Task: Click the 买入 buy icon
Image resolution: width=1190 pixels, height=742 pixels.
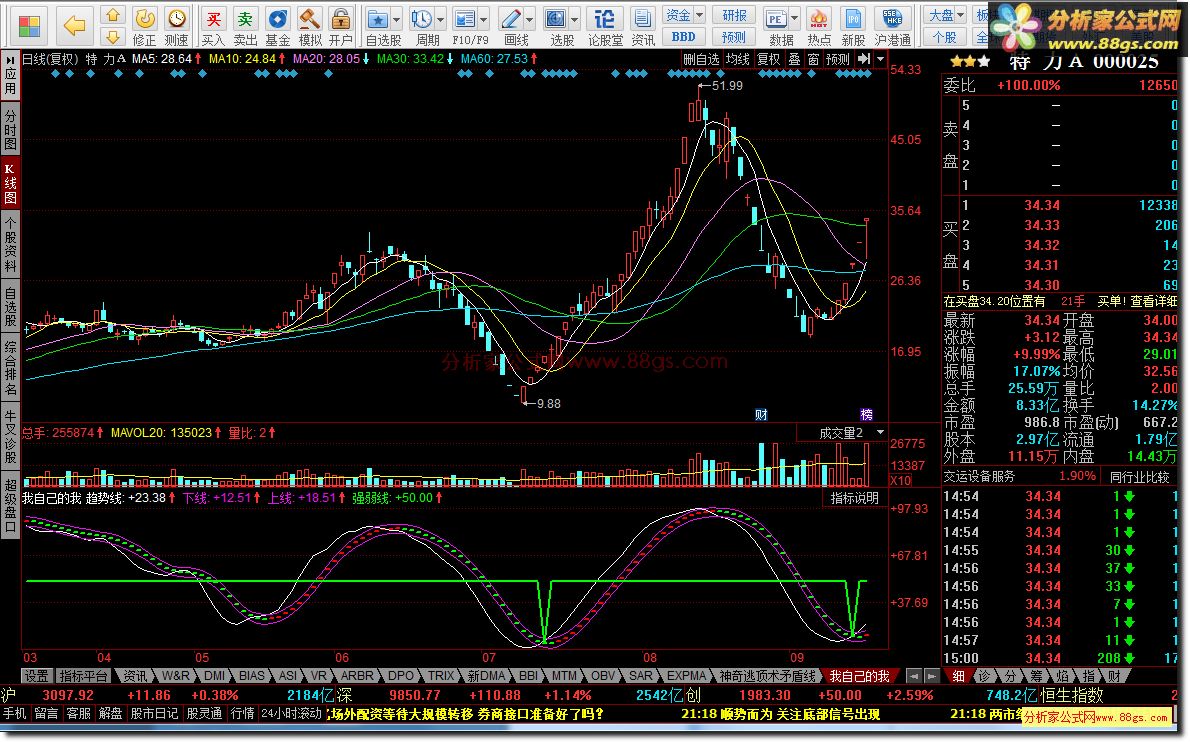Action: pyautogui.click(x=213, y=25)
